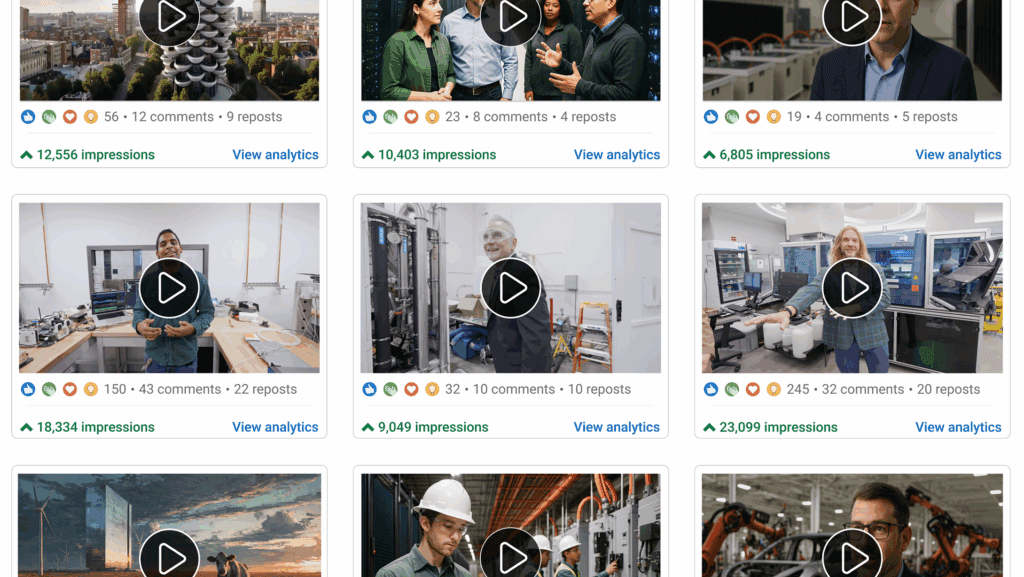Click the like reaction icon on the 150-reaction post

(x=28, y=389)
